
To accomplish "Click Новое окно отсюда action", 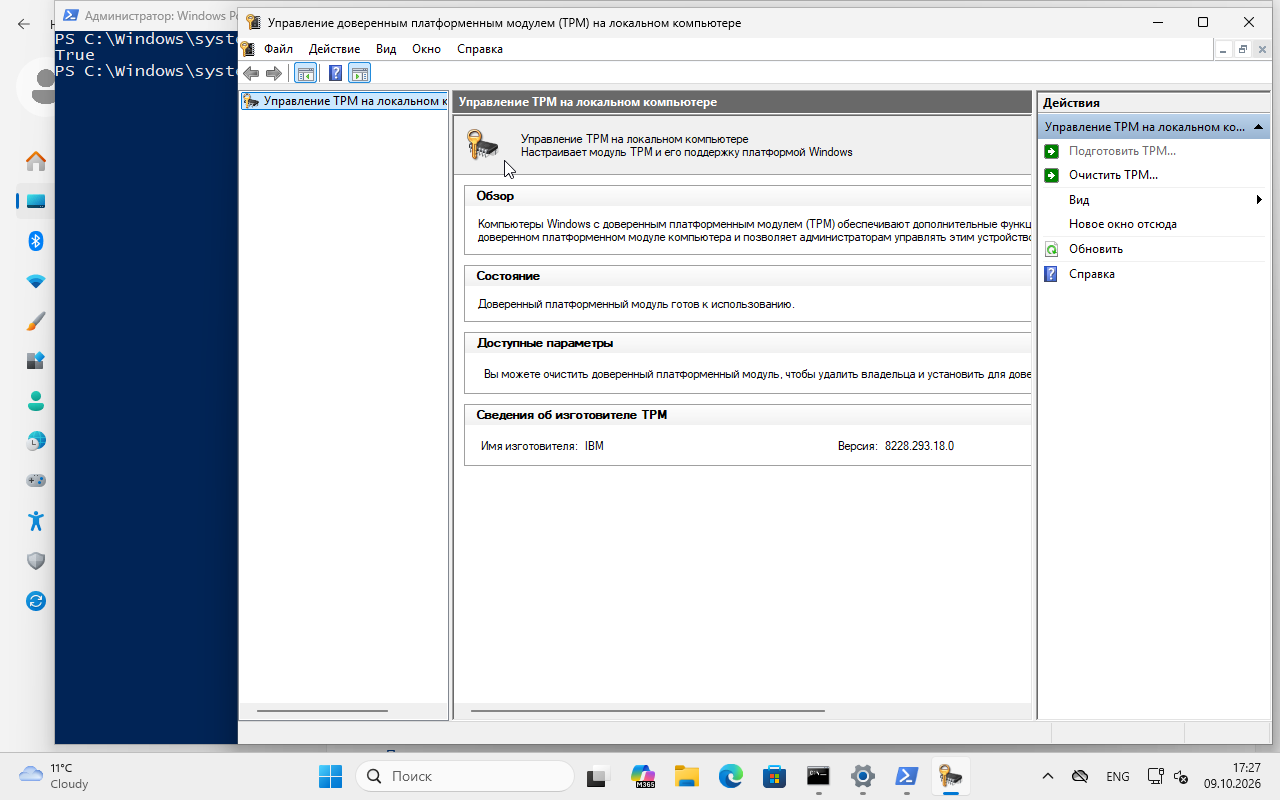I will [x=1122, y=224].
